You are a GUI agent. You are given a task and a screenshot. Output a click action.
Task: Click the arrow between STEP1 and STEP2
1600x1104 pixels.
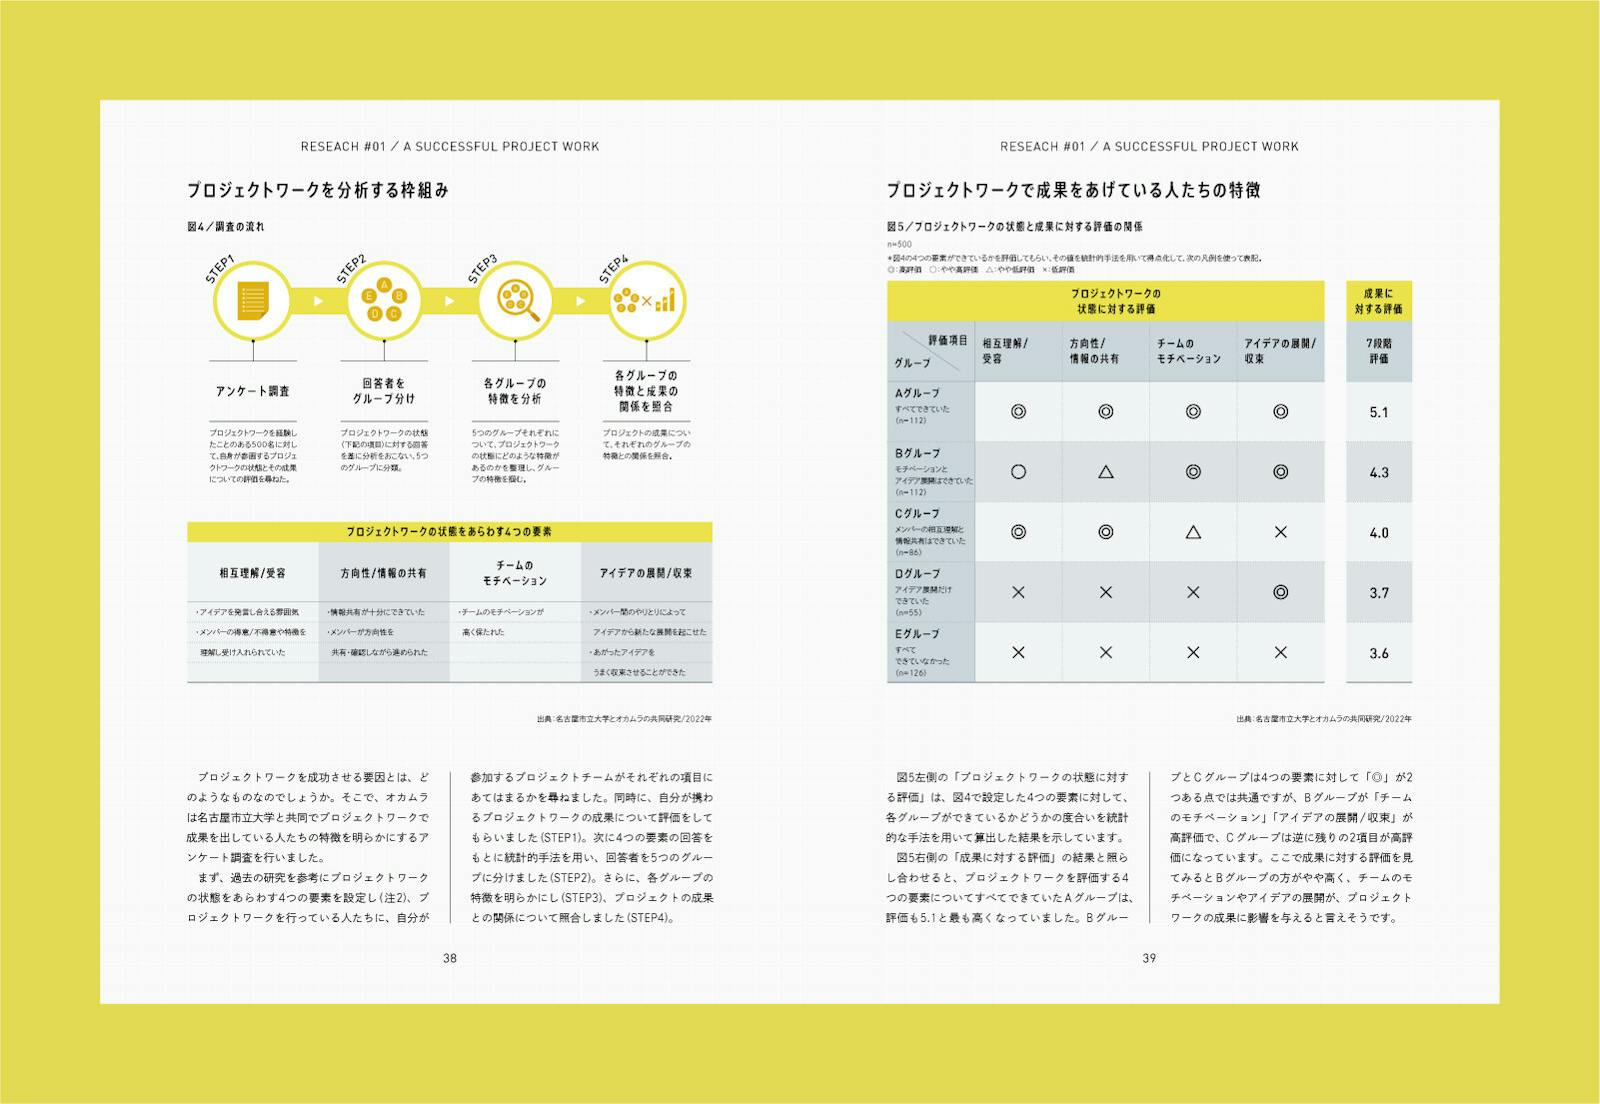[x=318, y=300]
